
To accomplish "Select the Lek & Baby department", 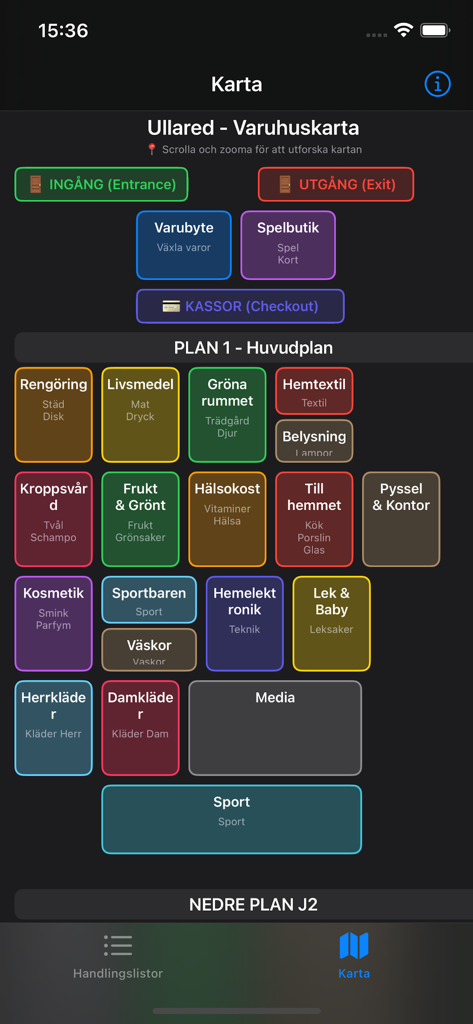I will click(x=332, y=624).
